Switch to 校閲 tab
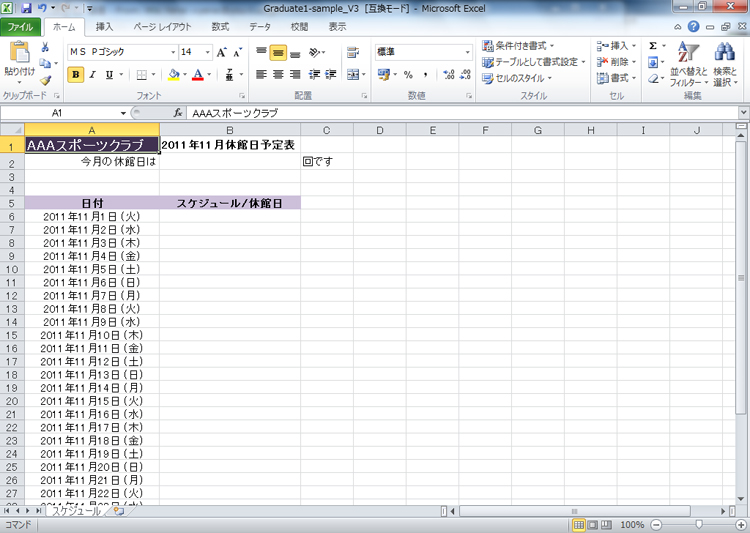The height and width of the screenshot is (533, 750). point(299,27)
